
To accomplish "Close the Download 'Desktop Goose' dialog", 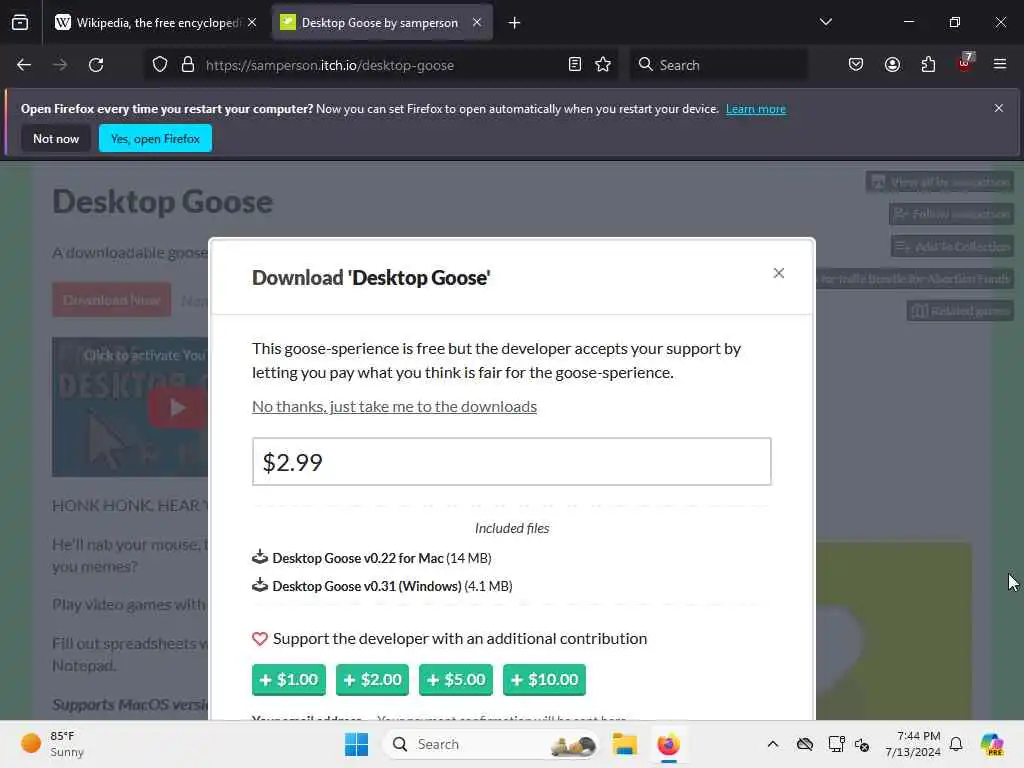I will click(x=778, y=273).
